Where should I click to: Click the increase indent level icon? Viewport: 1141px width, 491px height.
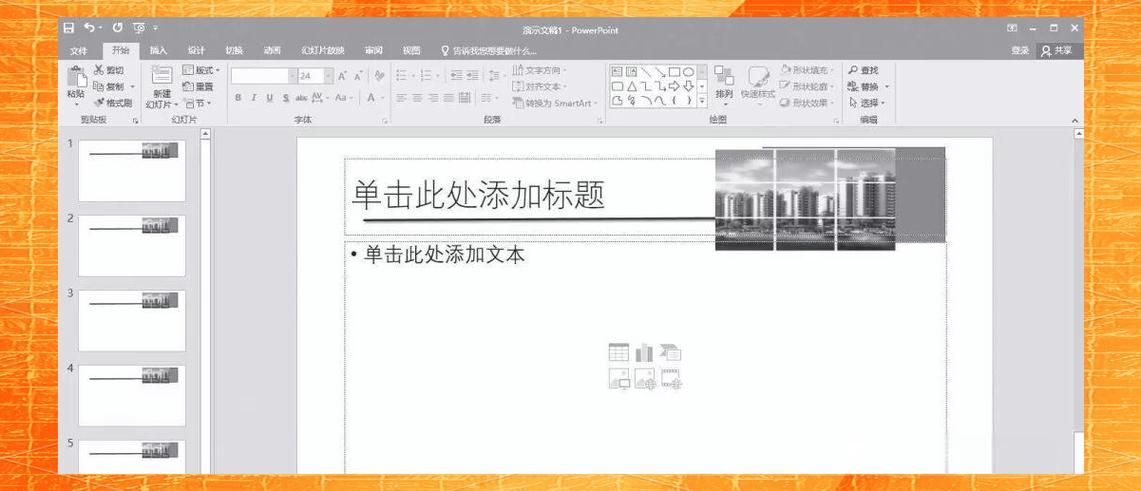[472, 76]
